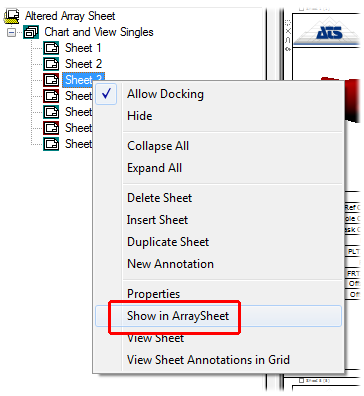Image resolution: width=364 pixels, height=396 pixels.
Task: Select New Annotation entry
Action: 170,264
